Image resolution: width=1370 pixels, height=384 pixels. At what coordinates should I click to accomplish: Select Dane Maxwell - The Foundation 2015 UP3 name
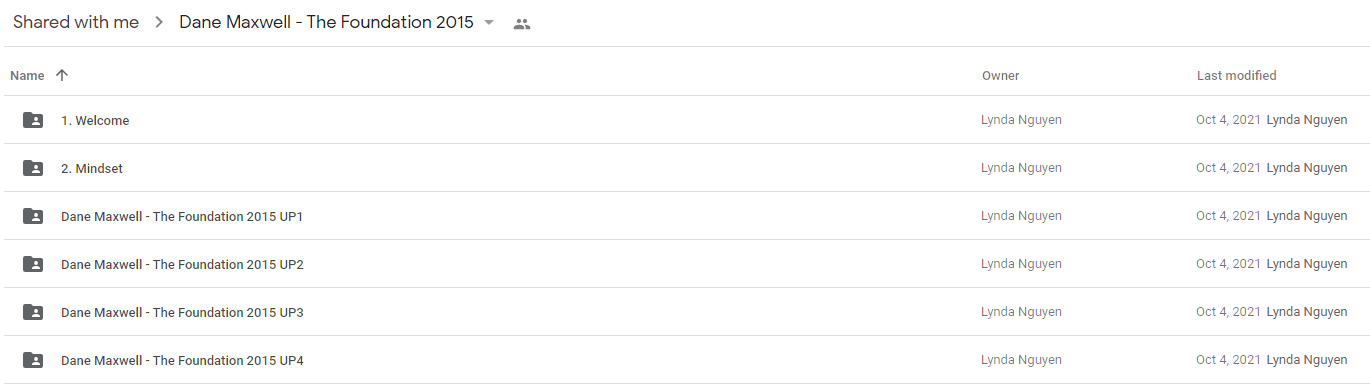tap(182, 313)
